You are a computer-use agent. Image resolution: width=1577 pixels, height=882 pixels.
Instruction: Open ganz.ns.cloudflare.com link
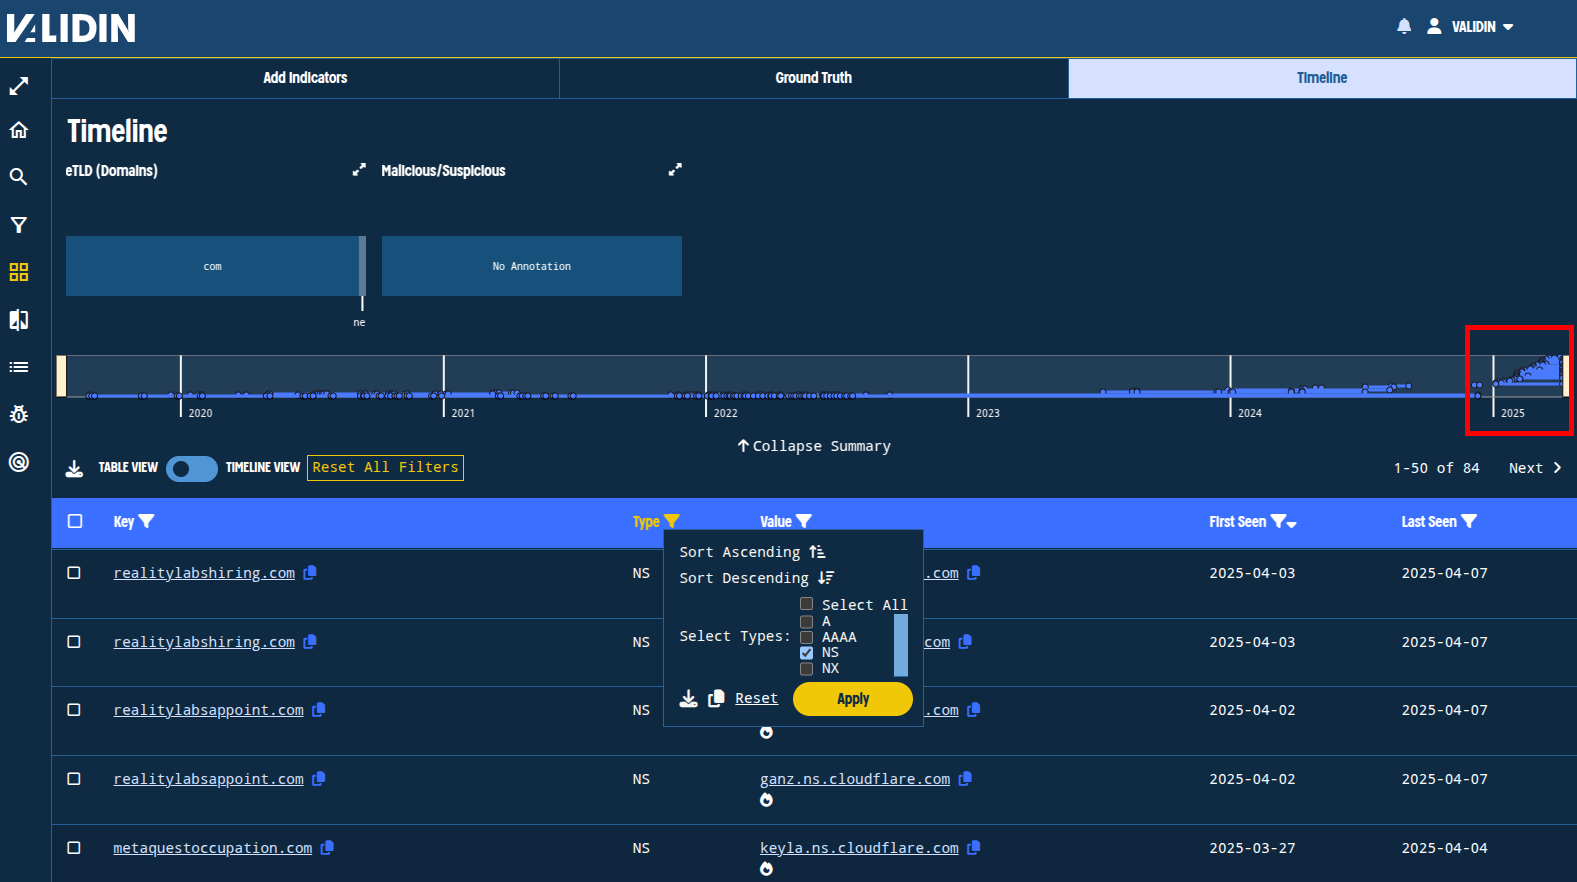[x=855, y=779]
